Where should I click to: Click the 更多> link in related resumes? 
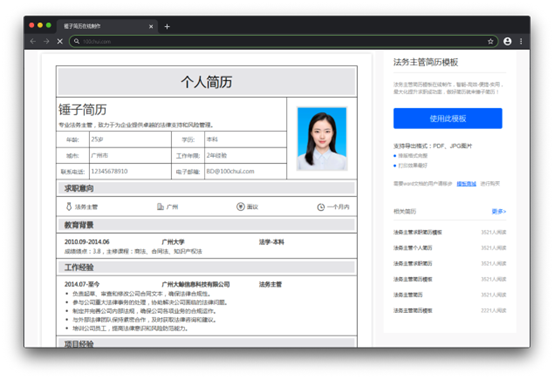tap(499, 211)
